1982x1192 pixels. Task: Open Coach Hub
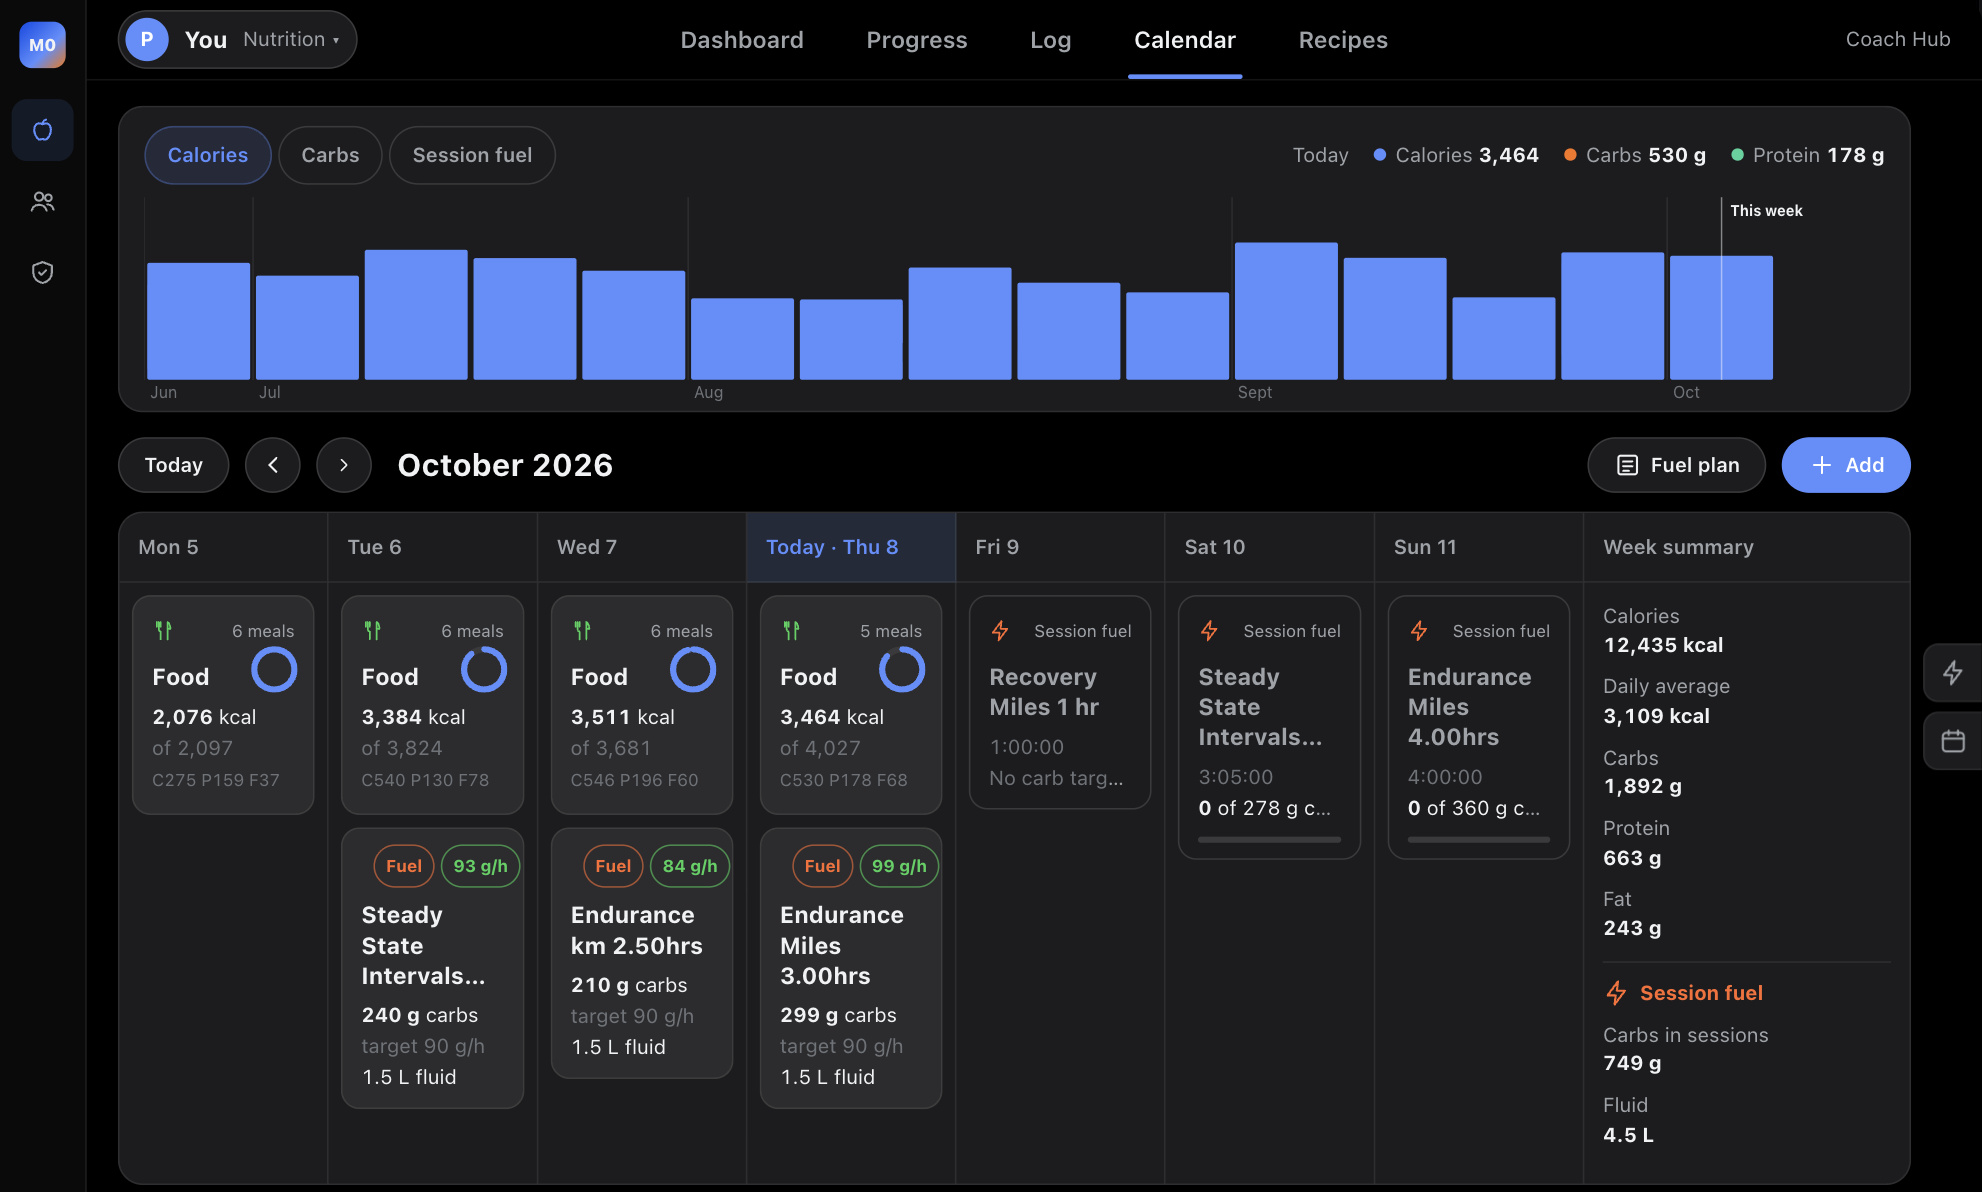coord(1898,39)
